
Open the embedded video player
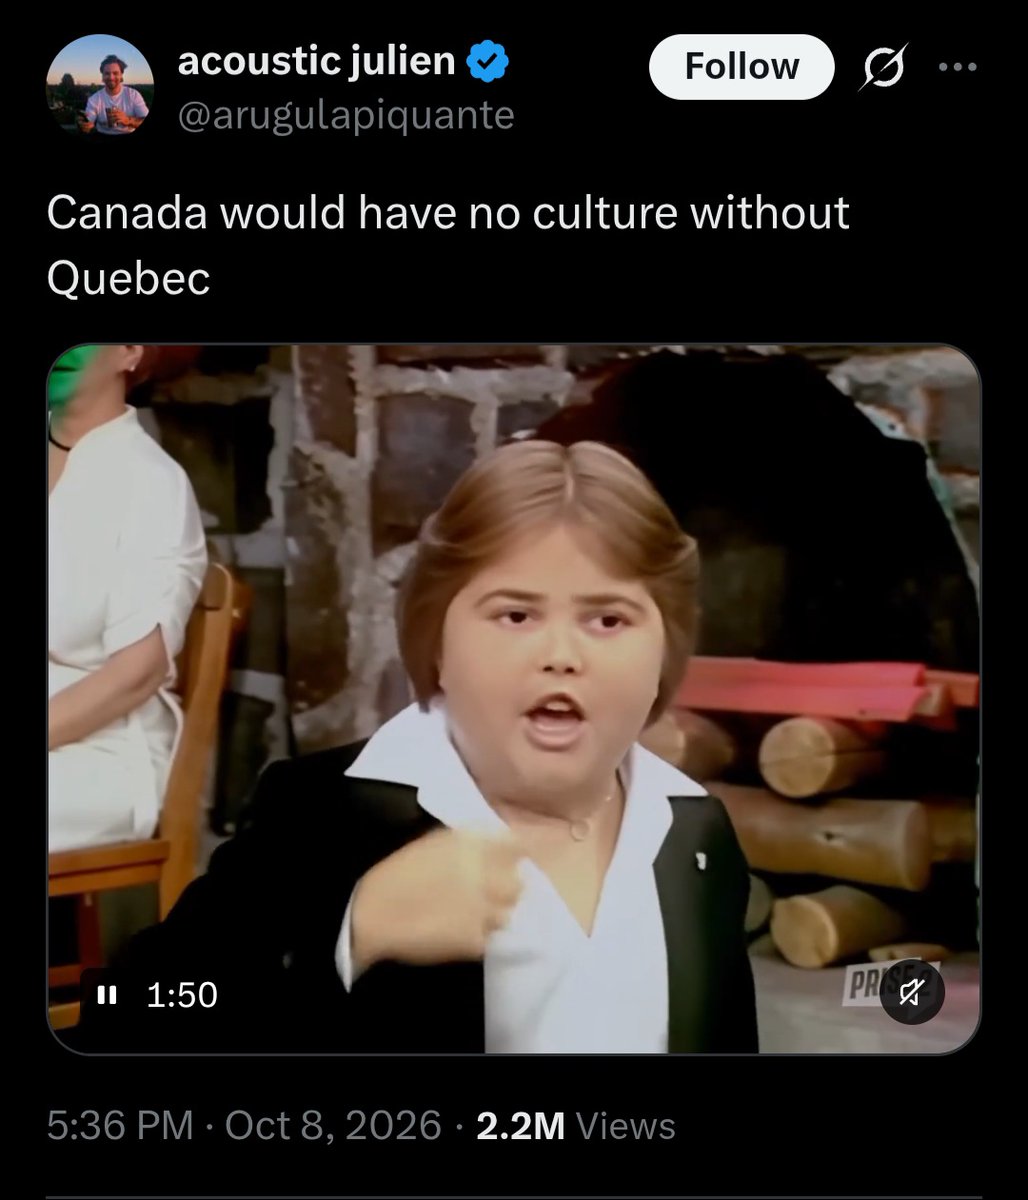513,699
